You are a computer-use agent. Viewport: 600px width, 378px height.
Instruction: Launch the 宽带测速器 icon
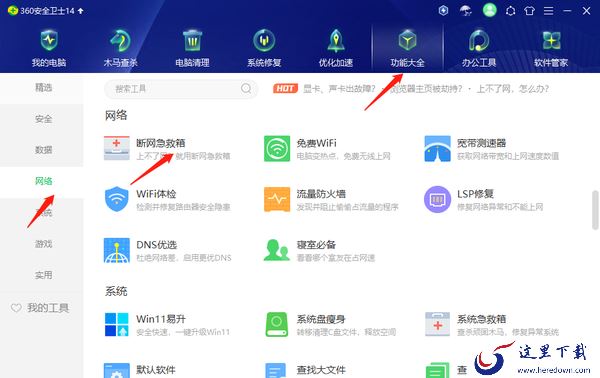(x=437, y=148)
